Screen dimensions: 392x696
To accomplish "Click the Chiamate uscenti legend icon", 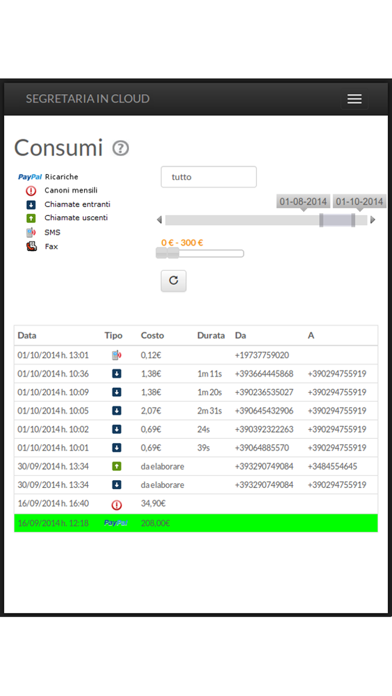I will click(31, 218).
